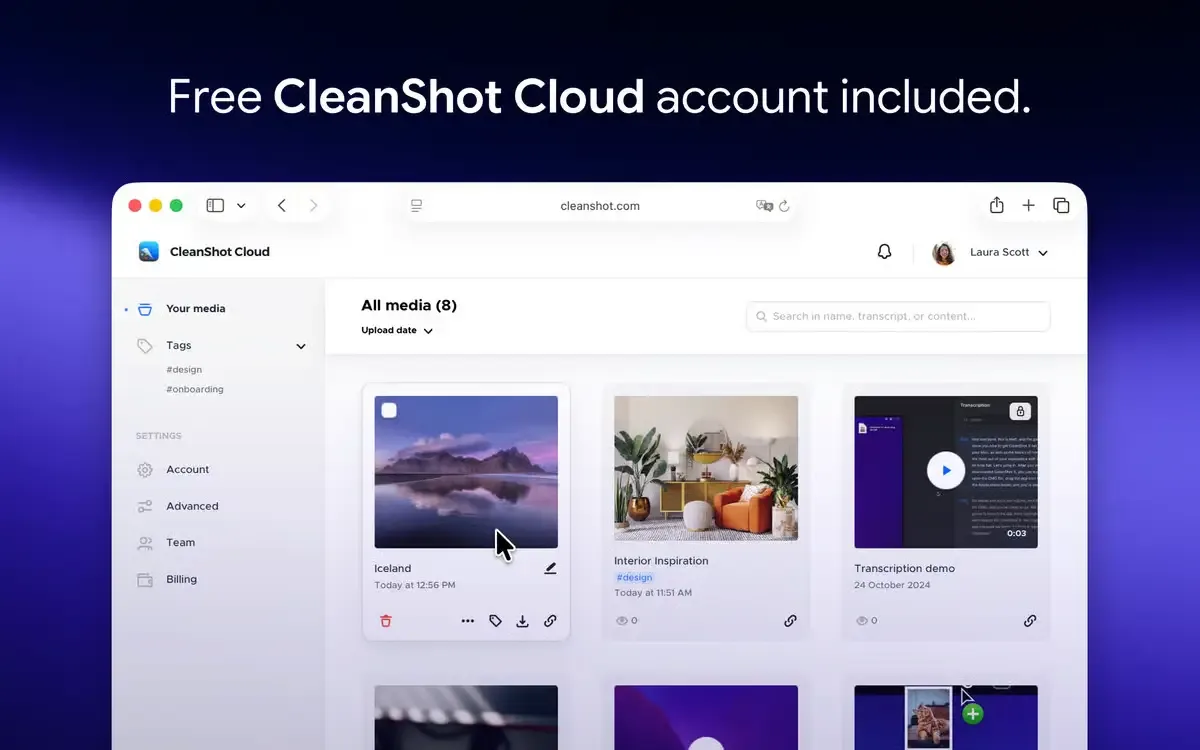Copy link icon on Iceland card
This screenshot has height=750, width=1200.
point(550,621)
